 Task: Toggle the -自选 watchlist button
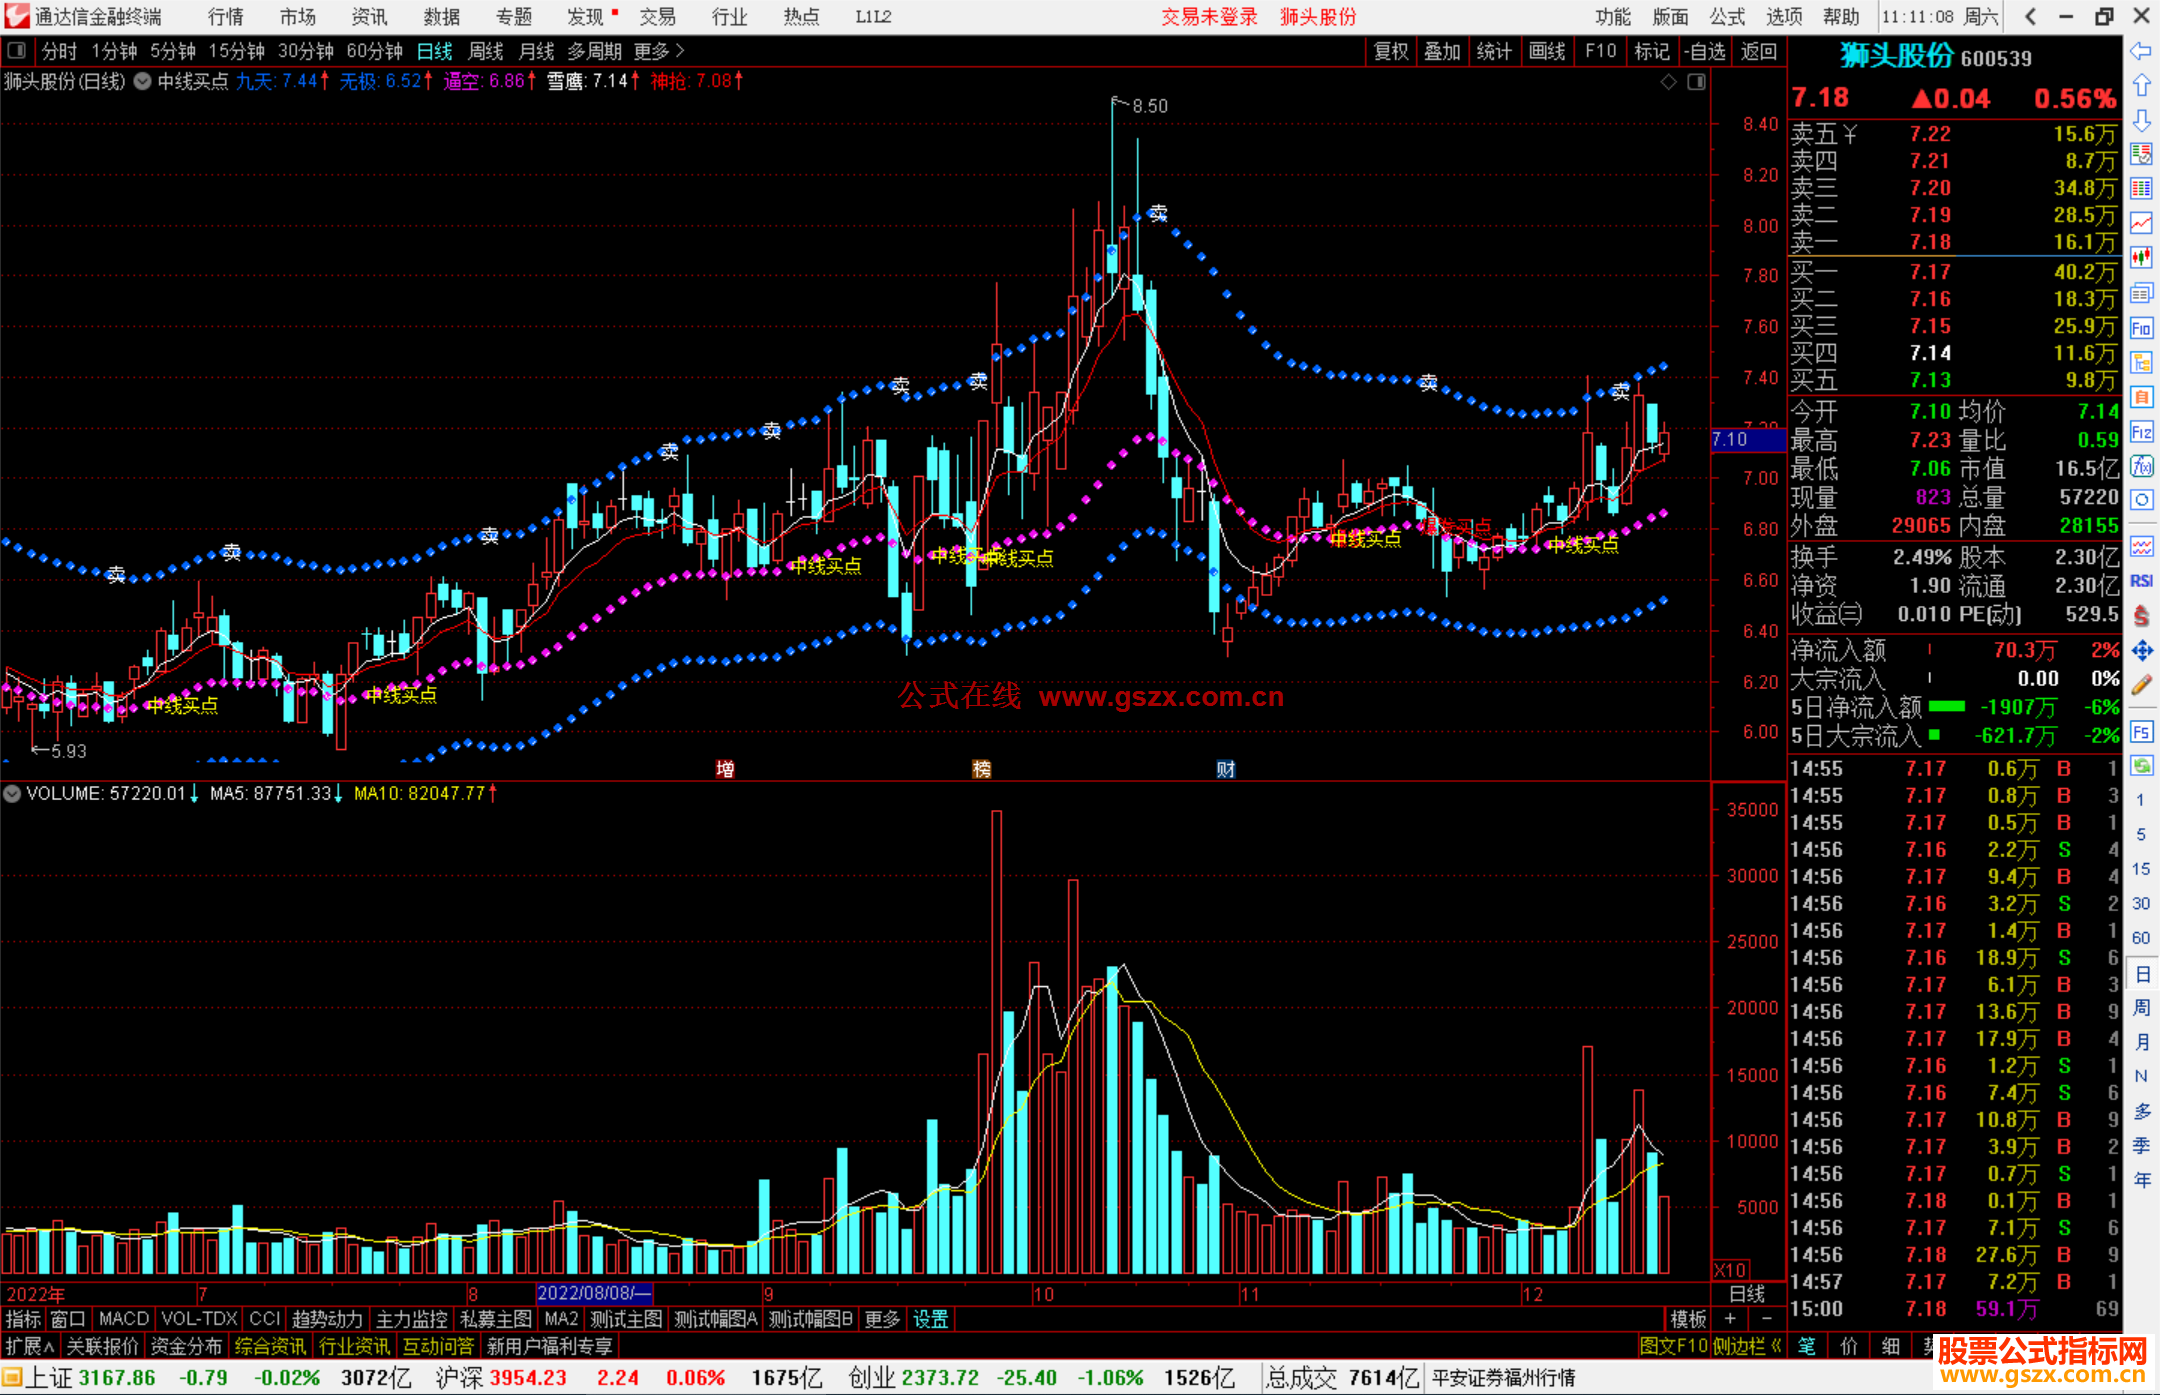(1704, 51)
